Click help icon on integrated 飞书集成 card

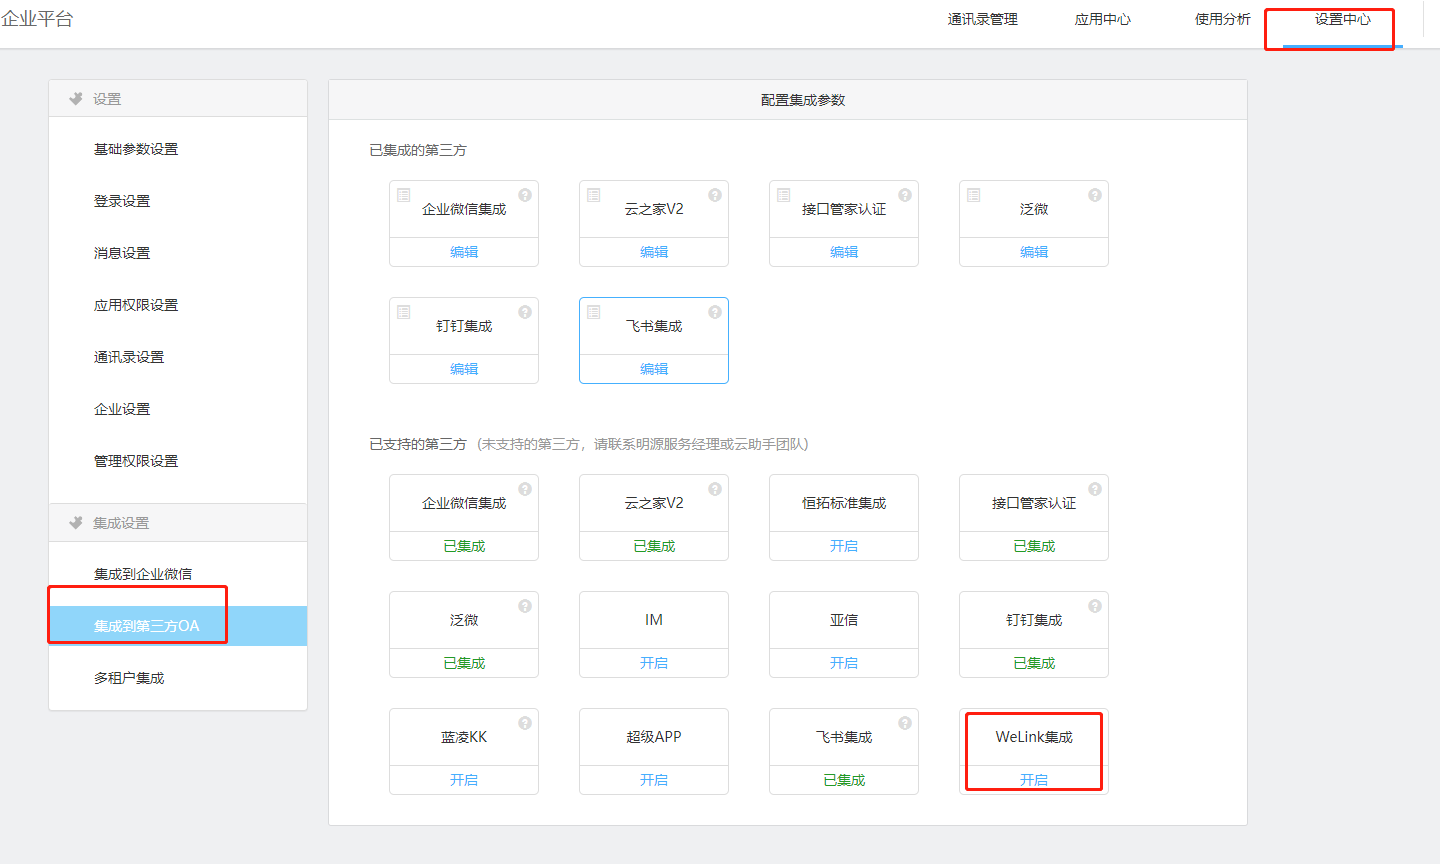coord(715,312)
